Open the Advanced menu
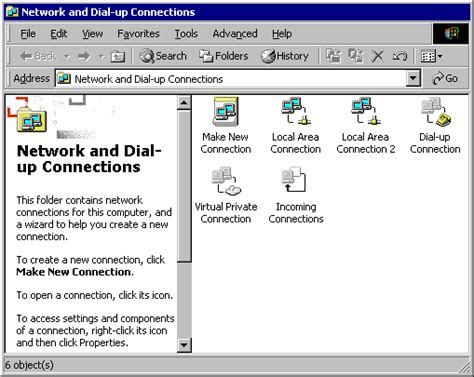 pos(235,34)
